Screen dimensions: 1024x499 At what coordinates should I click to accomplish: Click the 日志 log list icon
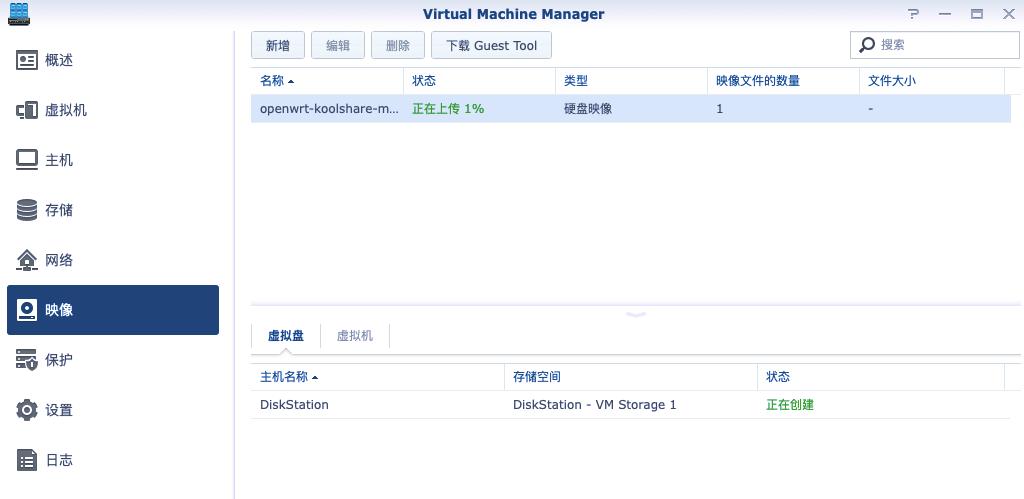tap(28, 460)
